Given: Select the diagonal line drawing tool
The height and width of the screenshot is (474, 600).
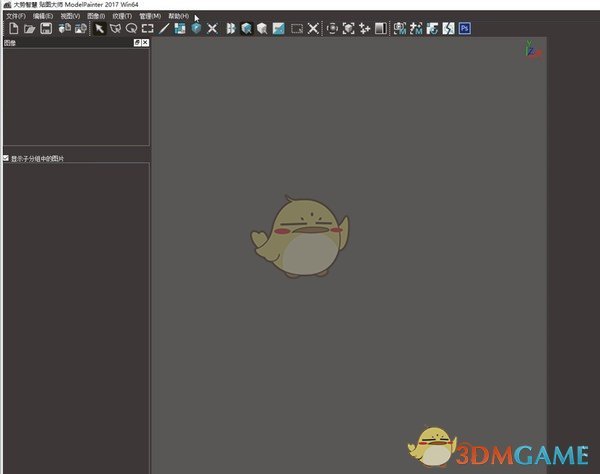Looking at the screenshot, I should coord(164,29).
